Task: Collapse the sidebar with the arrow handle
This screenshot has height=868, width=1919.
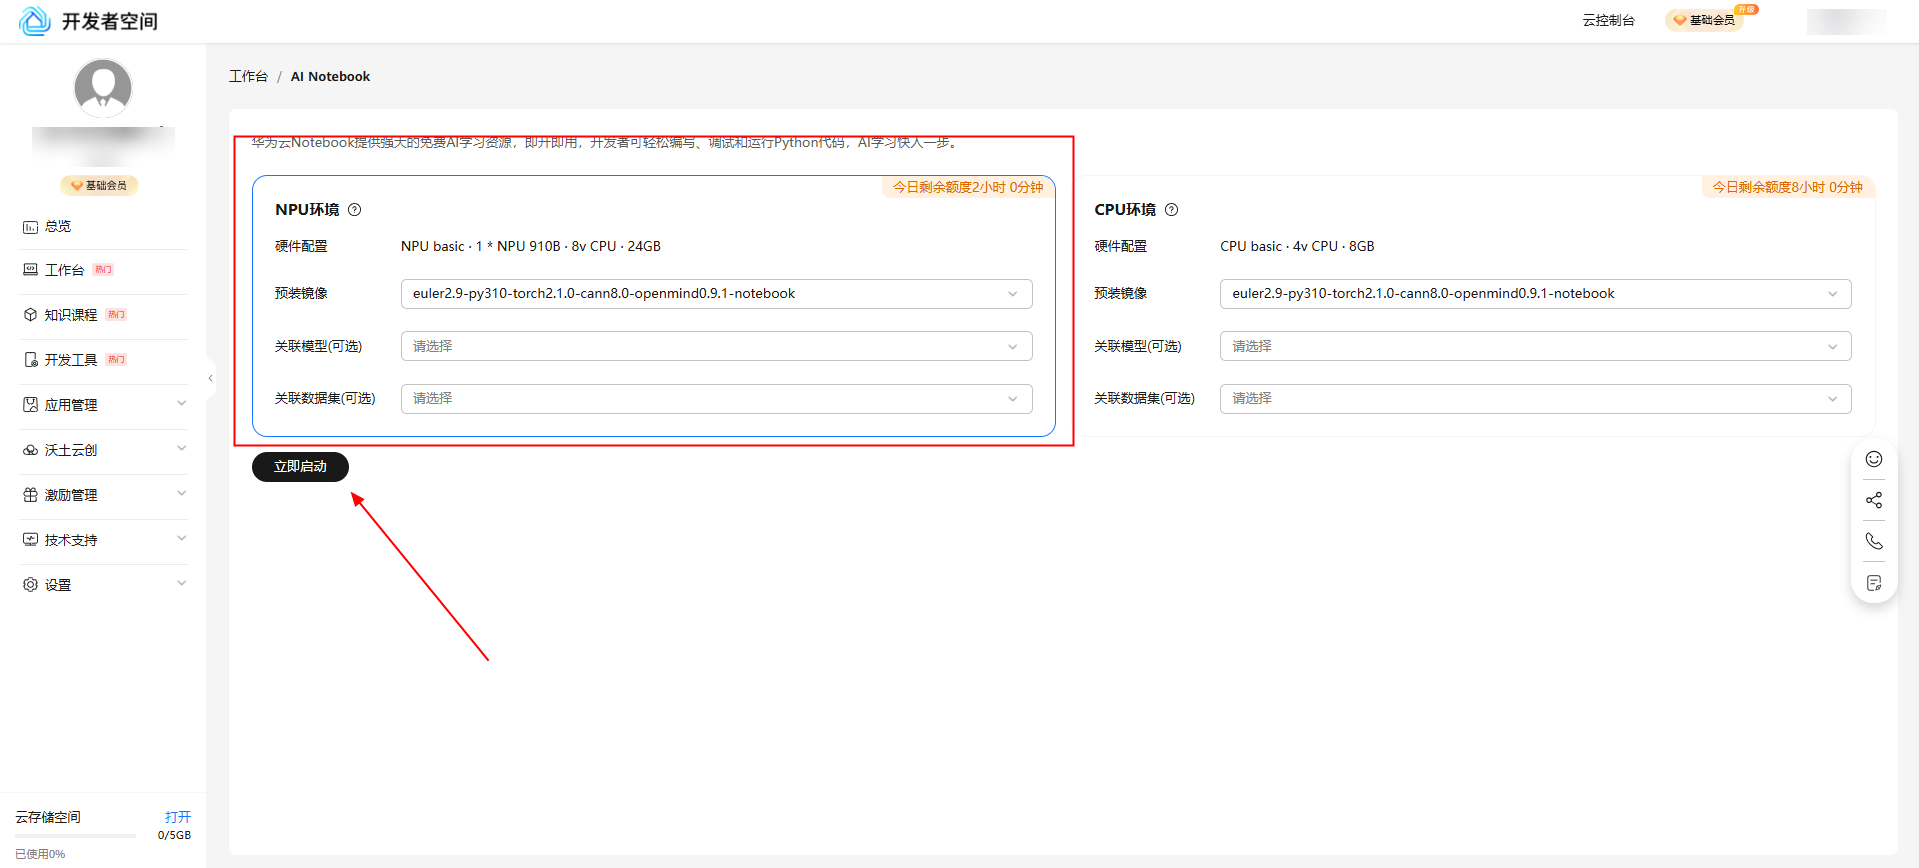Action: [x=210, y=378]
